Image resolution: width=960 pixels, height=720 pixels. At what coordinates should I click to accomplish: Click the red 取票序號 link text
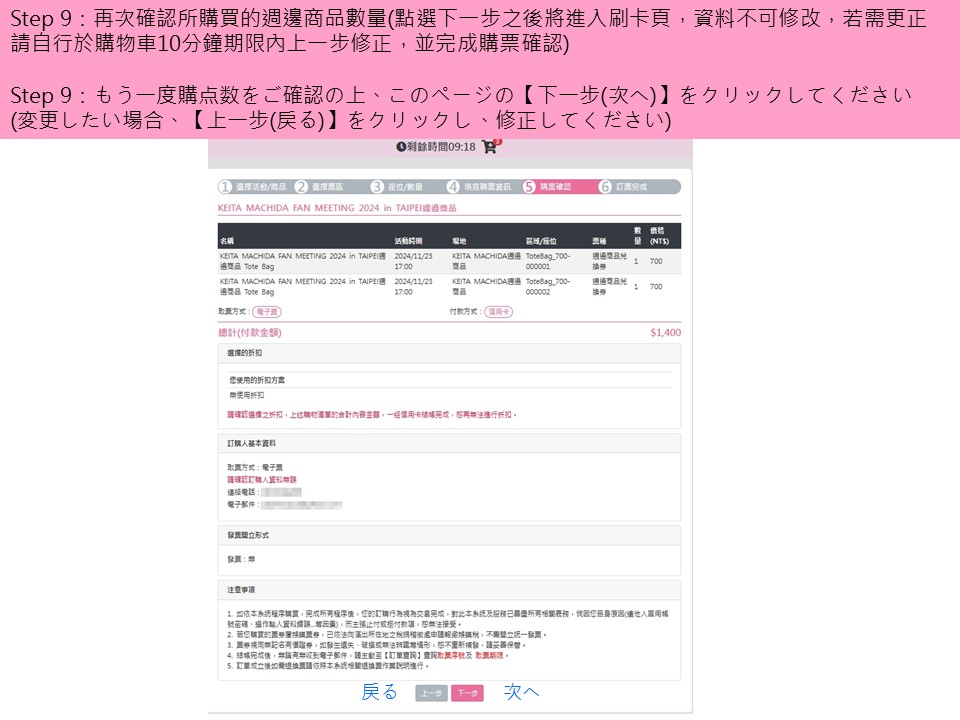point(449,654)
